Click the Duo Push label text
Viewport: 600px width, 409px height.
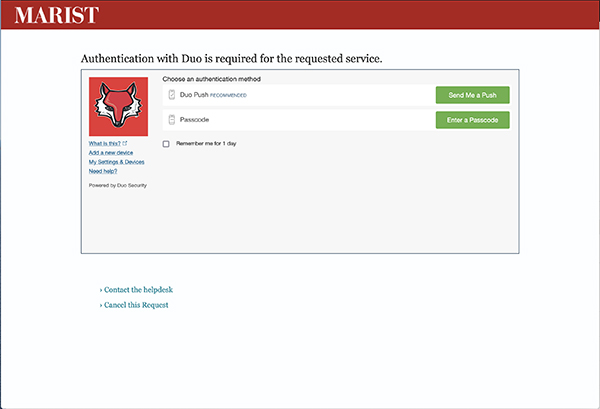(194, 95)
